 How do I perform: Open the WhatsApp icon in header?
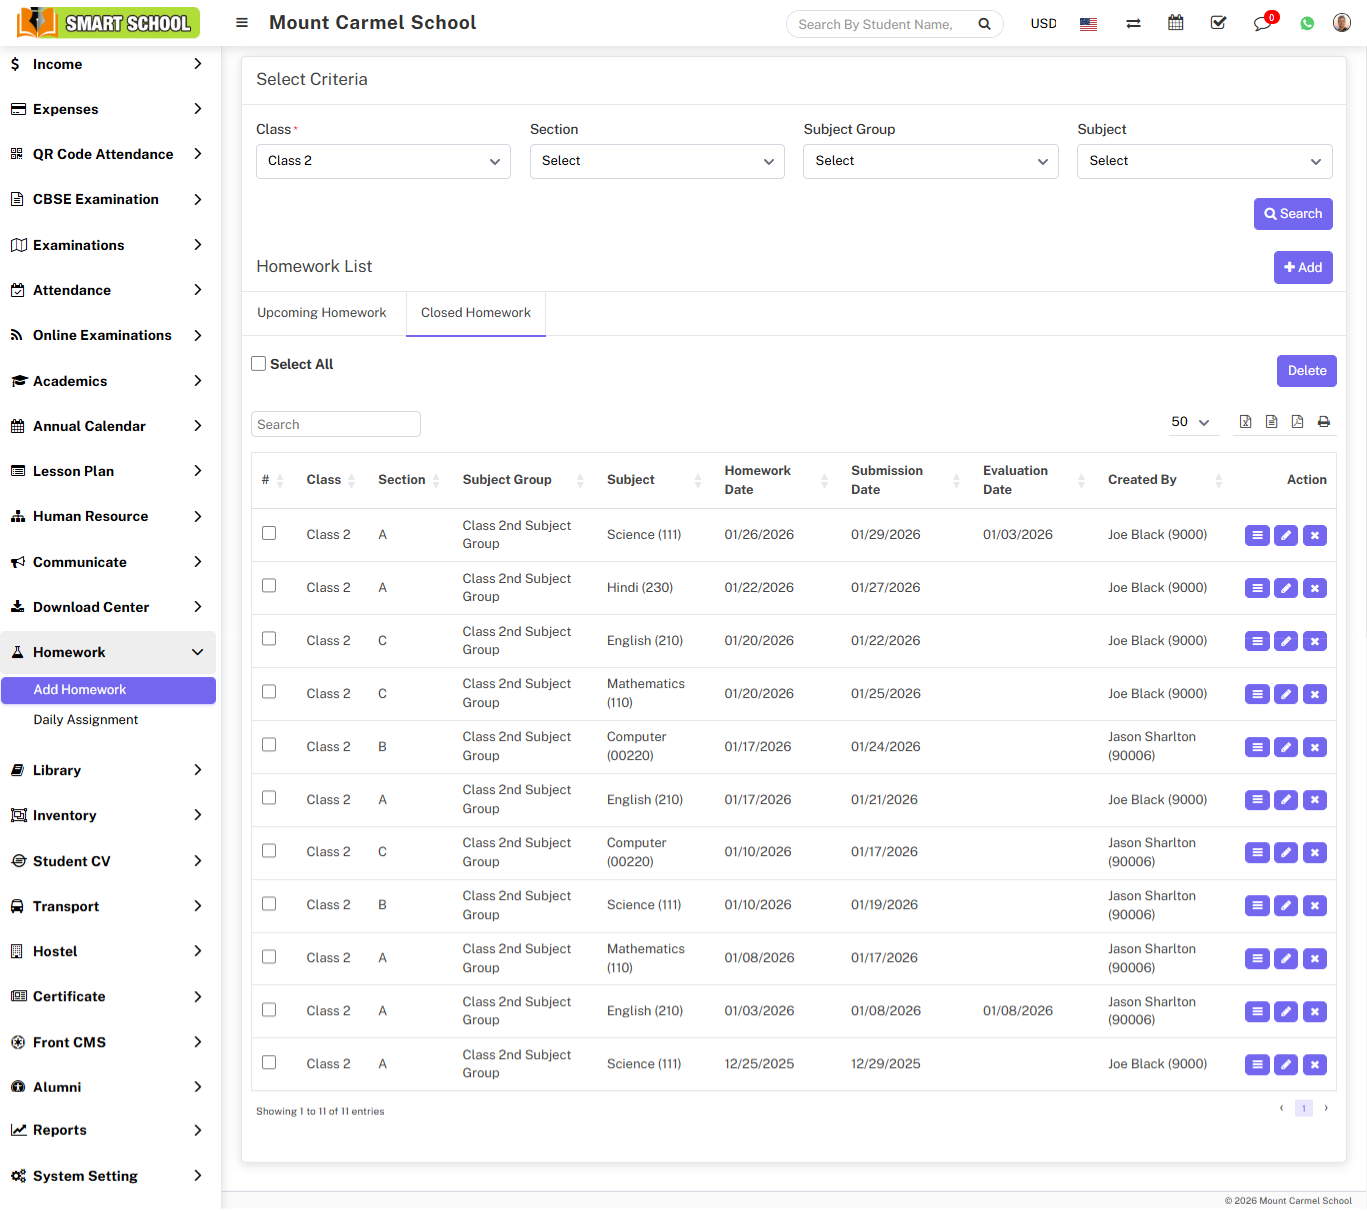tap(1307, 23)
